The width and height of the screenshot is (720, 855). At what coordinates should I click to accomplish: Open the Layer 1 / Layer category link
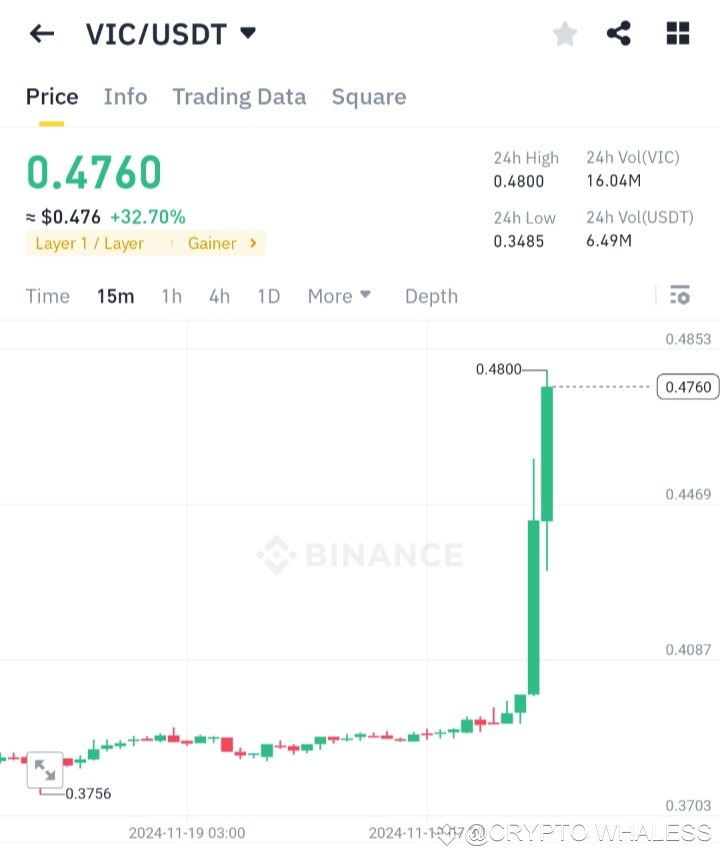tap(91, 243)
